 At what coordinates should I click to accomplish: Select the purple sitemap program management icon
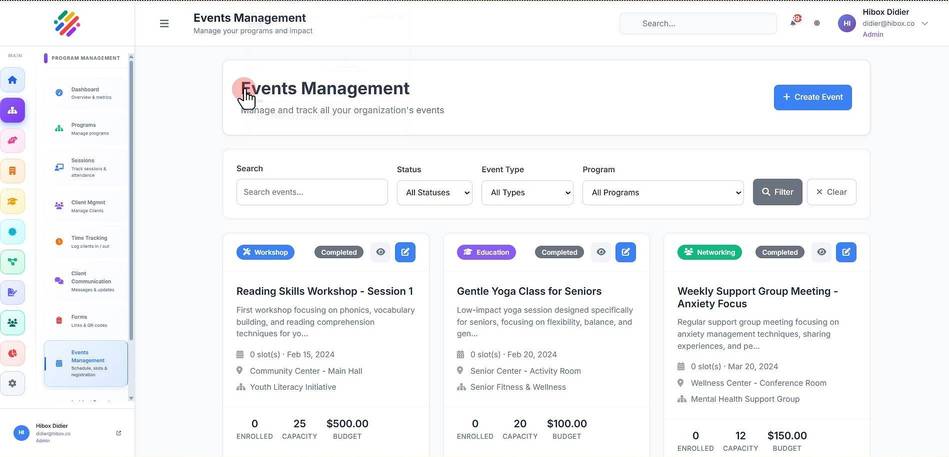point(12,110)
